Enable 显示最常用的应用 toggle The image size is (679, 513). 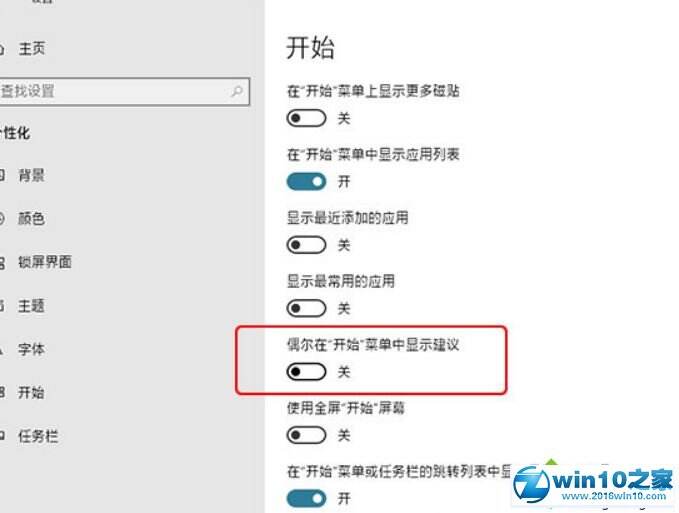click(306, 308)
